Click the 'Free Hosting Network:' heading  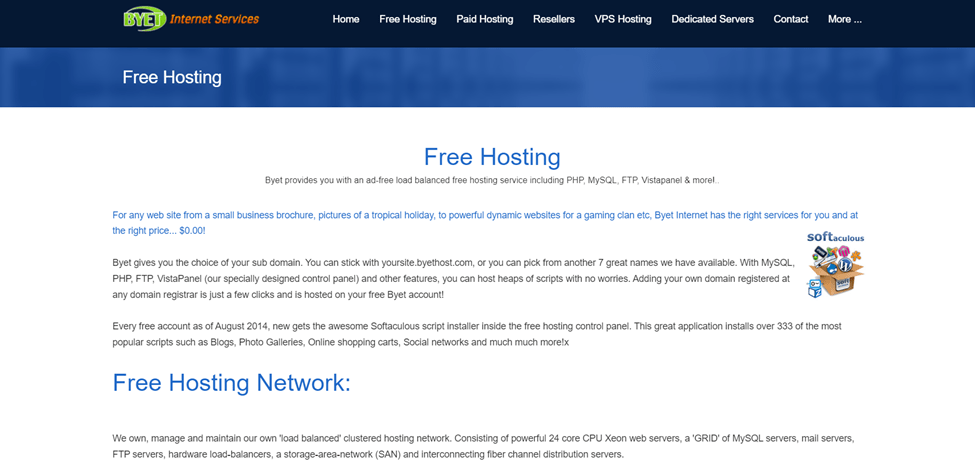(x=232, y=383)
